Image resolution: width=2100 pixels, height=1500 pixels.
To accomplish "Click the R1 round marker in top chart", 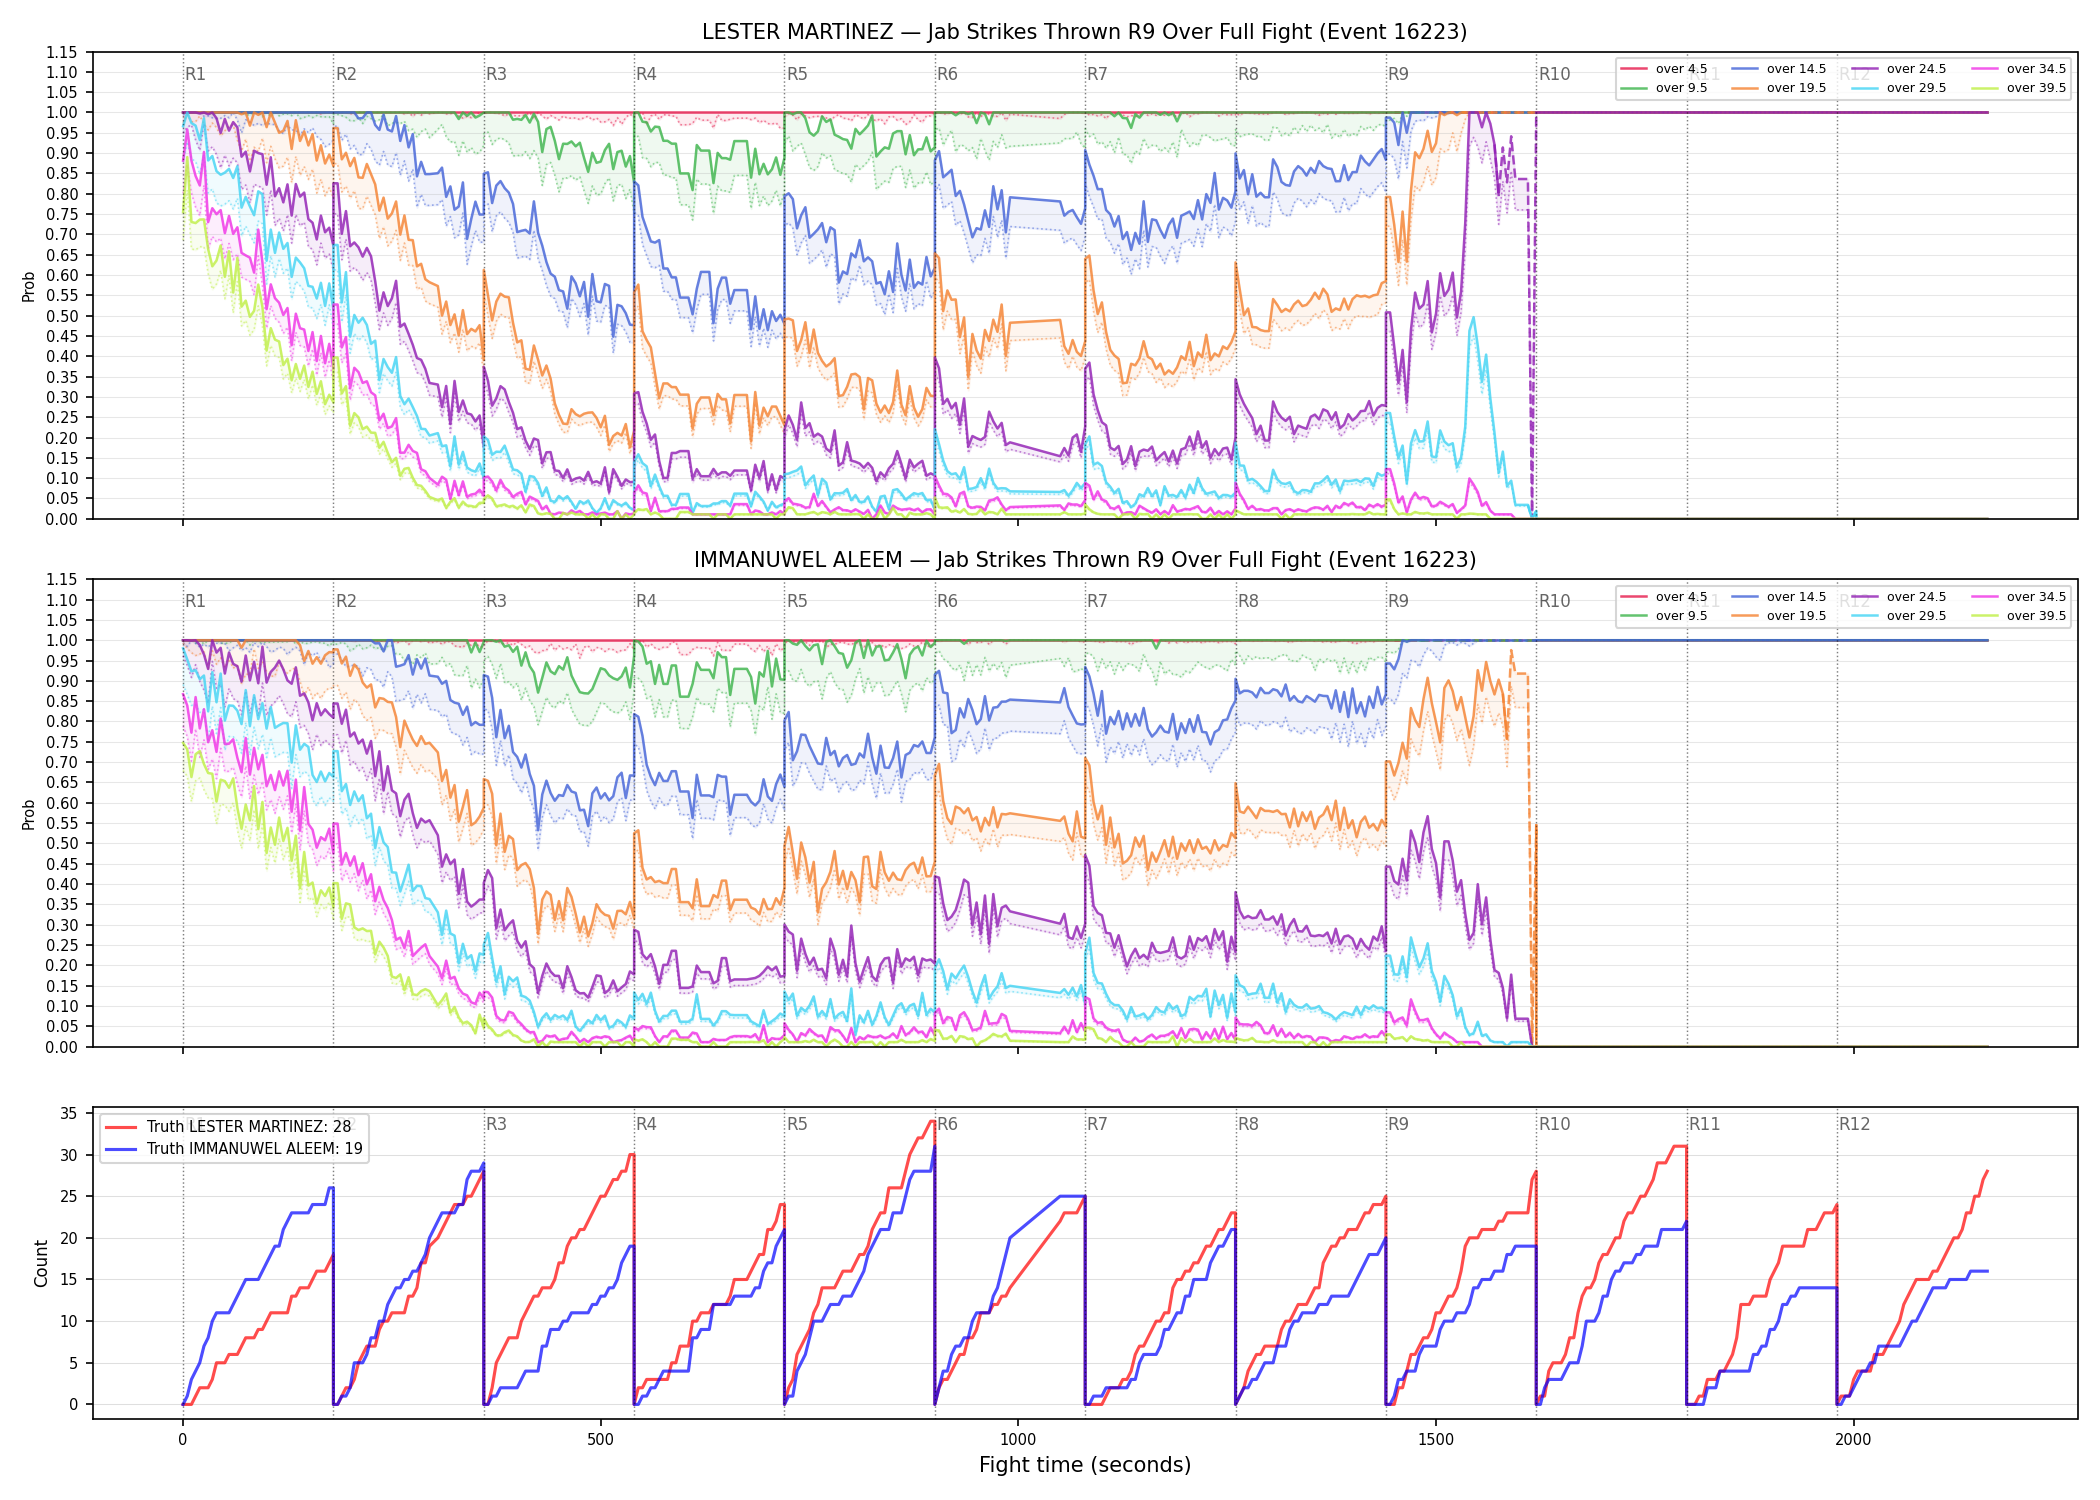I will (195, 74).
